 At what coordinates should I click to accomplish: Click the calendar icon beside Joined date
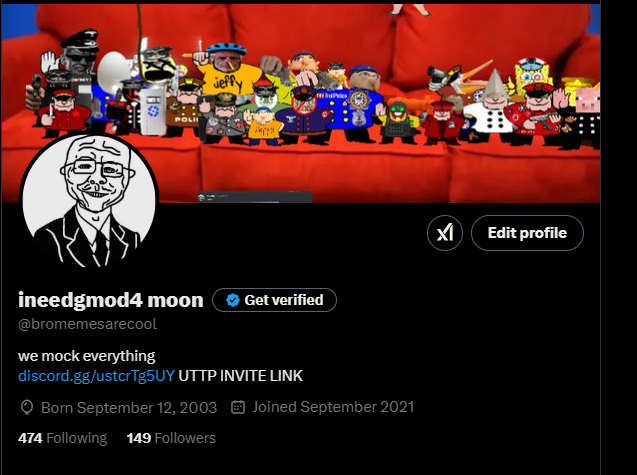238,407
